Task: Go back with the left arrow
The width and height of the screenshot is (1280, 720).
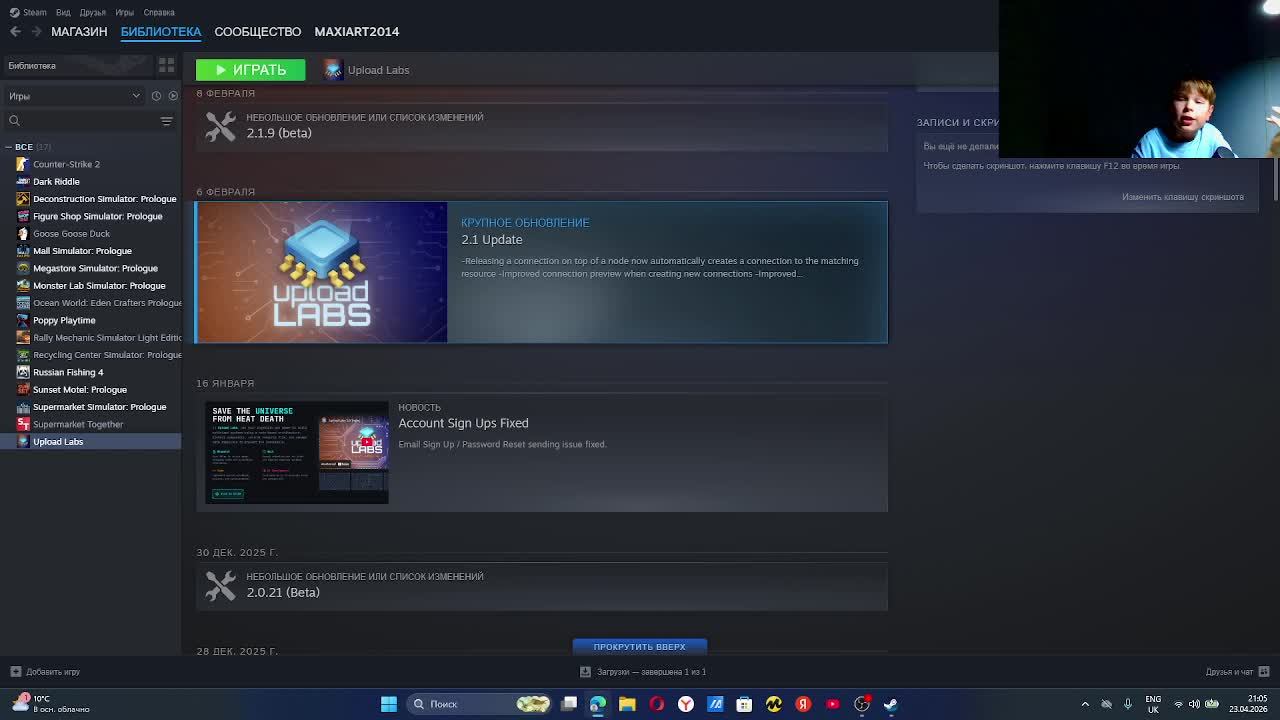Action: click(15, 32)
